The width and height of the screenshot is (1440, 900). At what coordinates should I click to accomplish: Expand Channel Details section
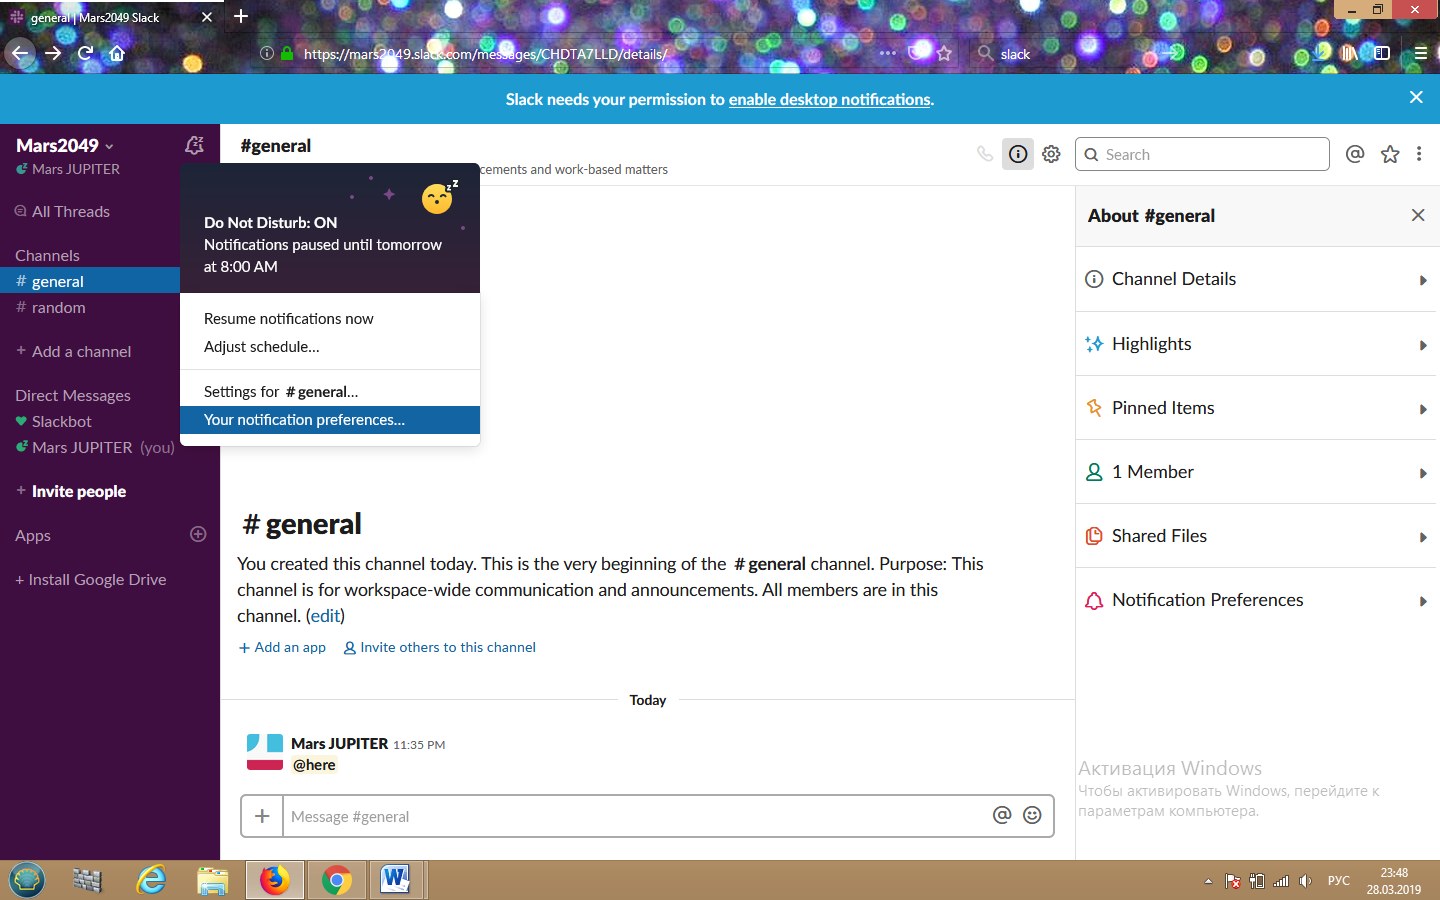tap(1257, 279)
